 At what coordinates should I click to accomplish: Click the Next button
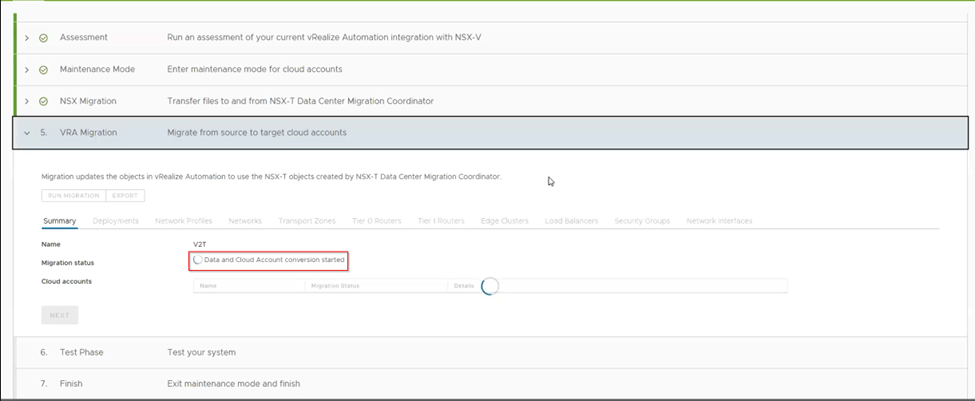[x=60, y=315]
